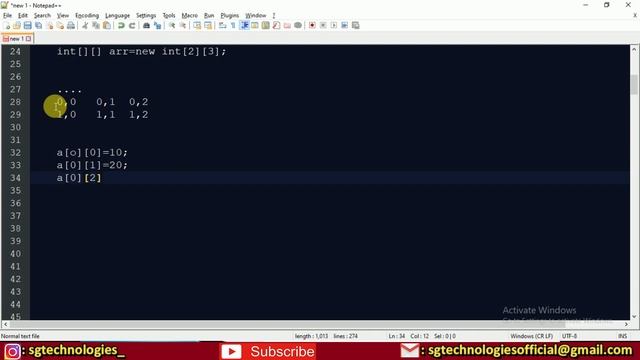Open the Settings menu

[146, 16]
